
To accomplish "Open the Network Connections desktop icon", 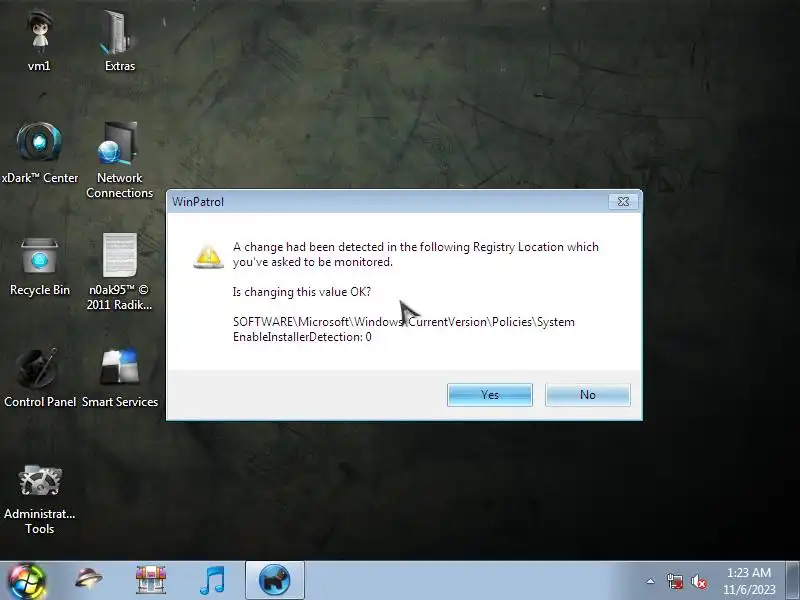I will (x=119, y=158).
